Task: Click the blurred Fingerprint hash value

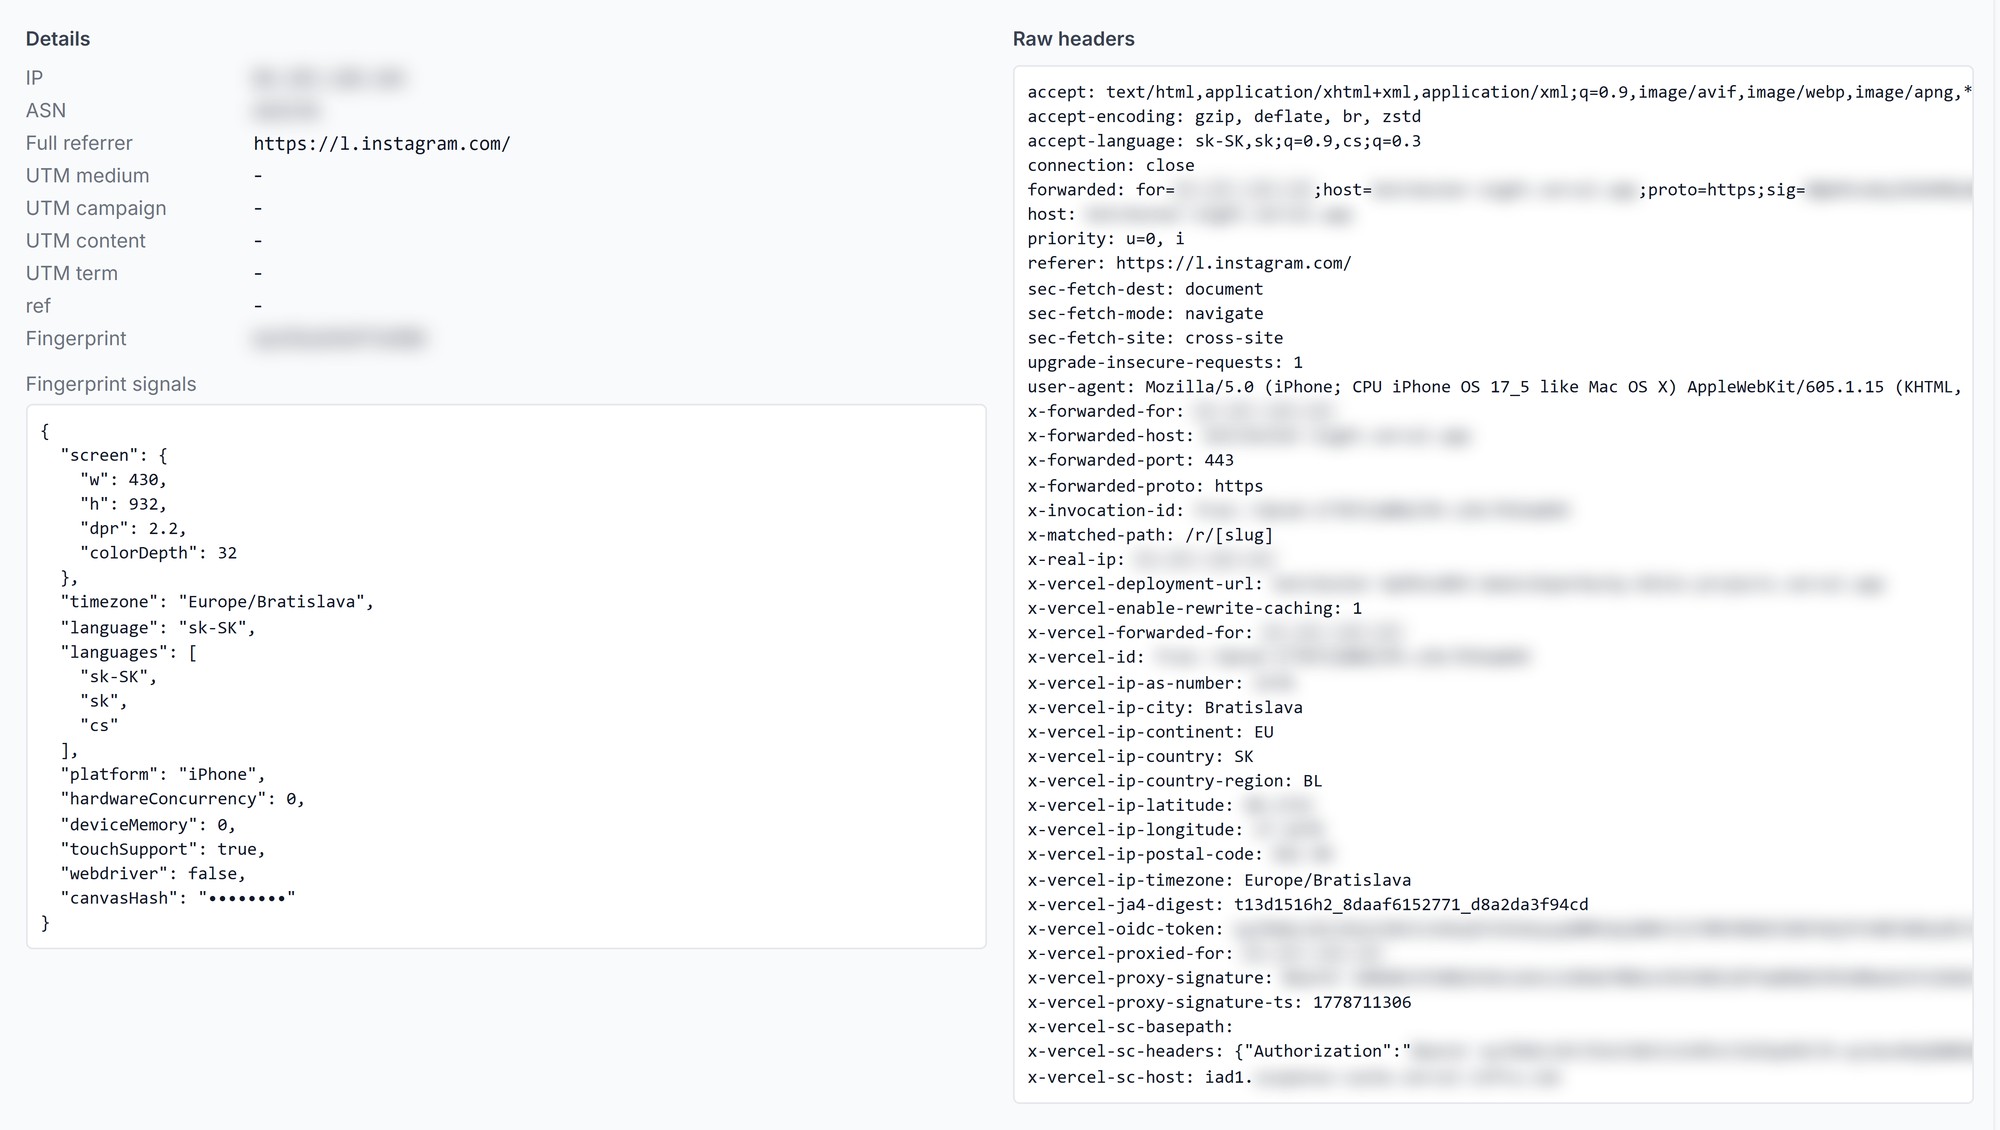Action: coord(339,338)
